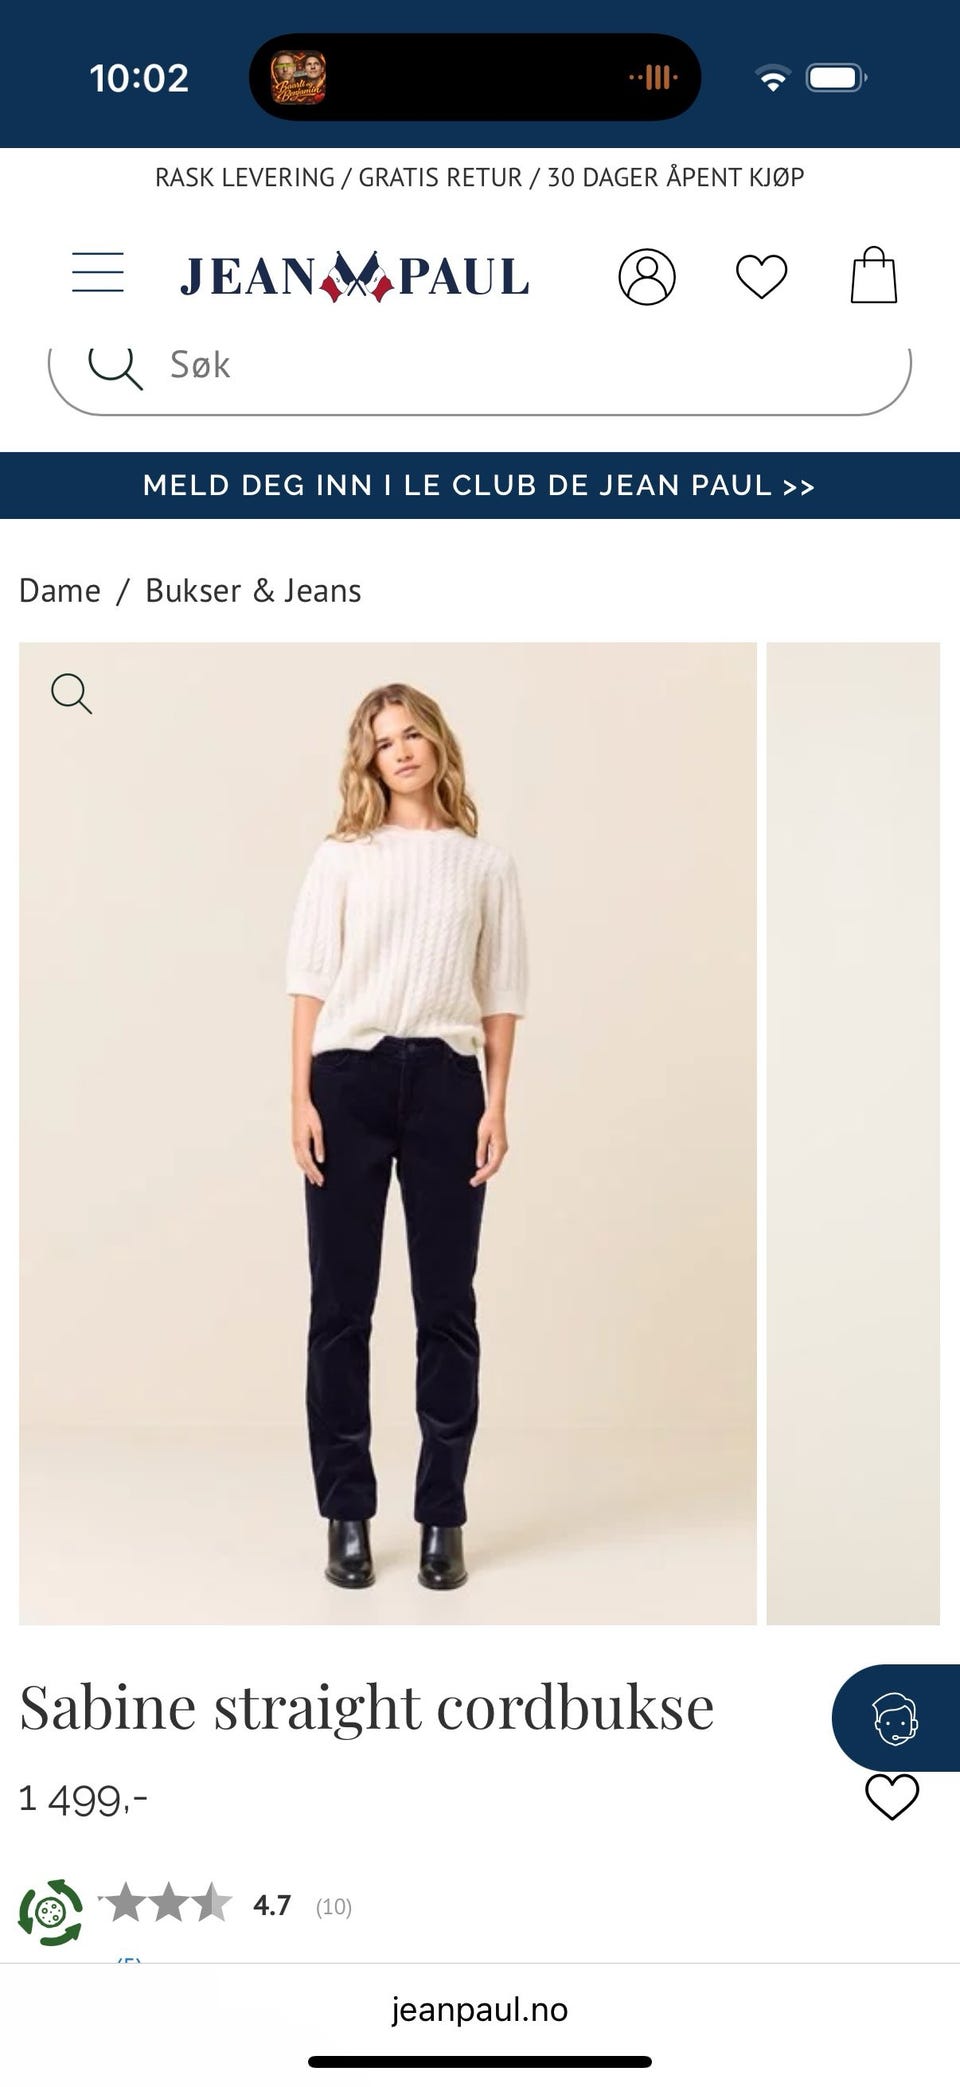Image resolution: width=960 pixels, height=2087 pixels.
Task: Tap the green sustainability badge icon
Action: coord(50,1912)
